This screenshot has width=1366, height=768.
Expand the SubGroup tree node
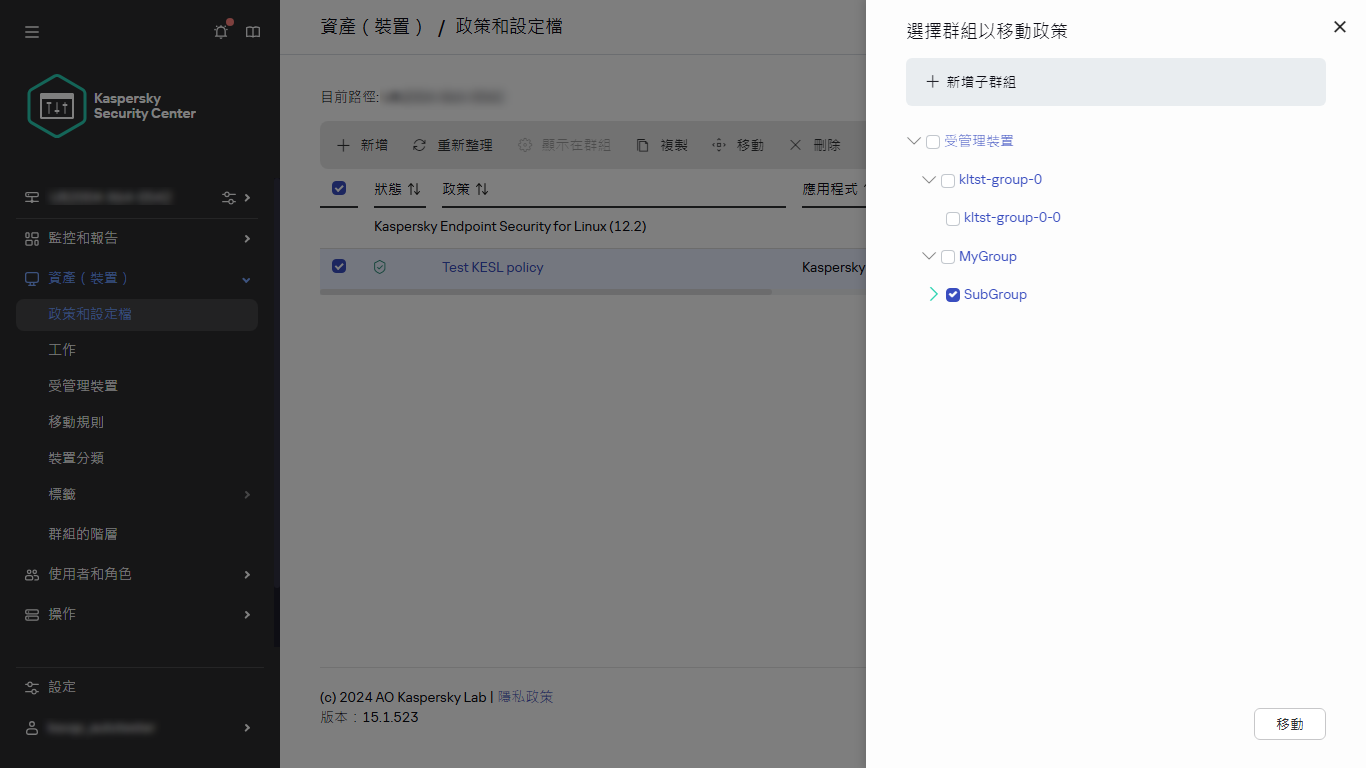tap(933, 294)
